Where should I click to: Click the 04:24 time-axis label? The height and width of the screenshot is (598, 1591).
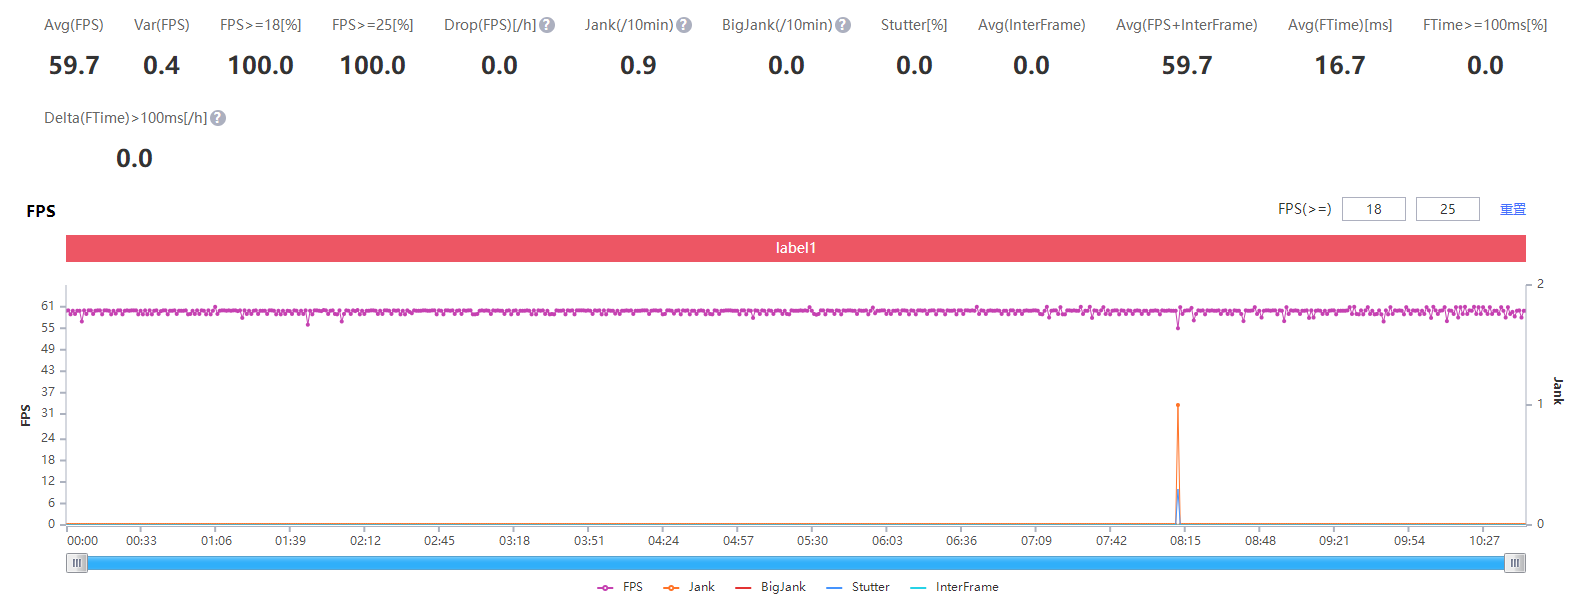tap(664, 541)
